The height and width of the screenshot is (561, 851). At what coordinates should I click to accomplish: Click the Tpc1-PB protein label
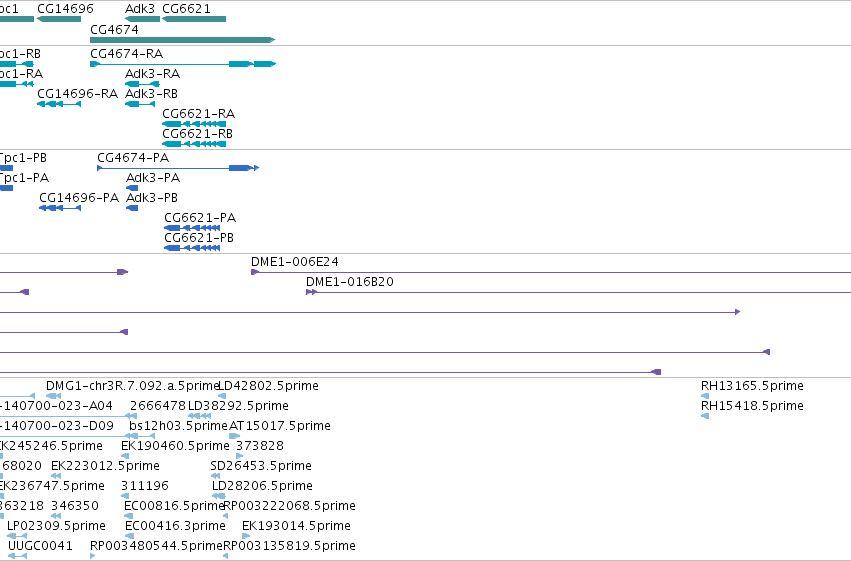tap(23, 158)
